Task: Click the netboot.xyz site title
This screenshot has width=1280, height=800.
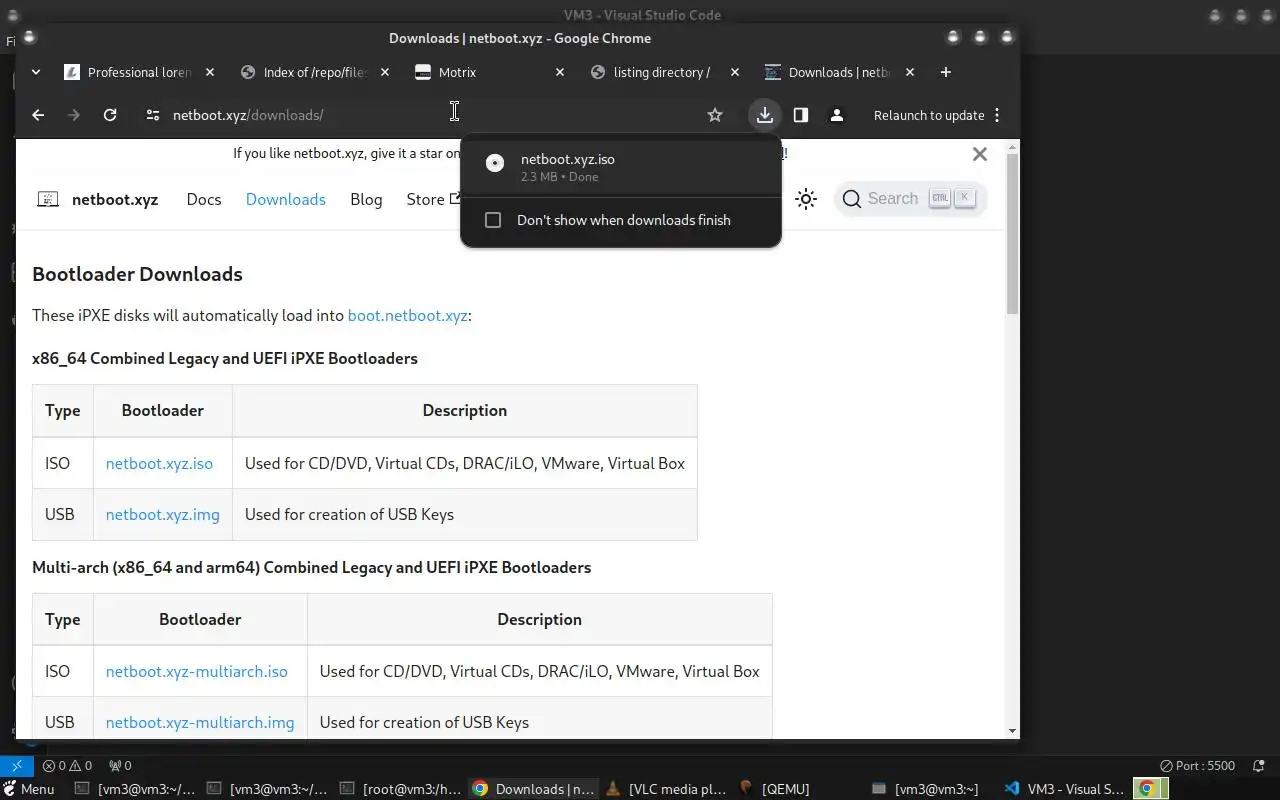Action: coord(115,199)
